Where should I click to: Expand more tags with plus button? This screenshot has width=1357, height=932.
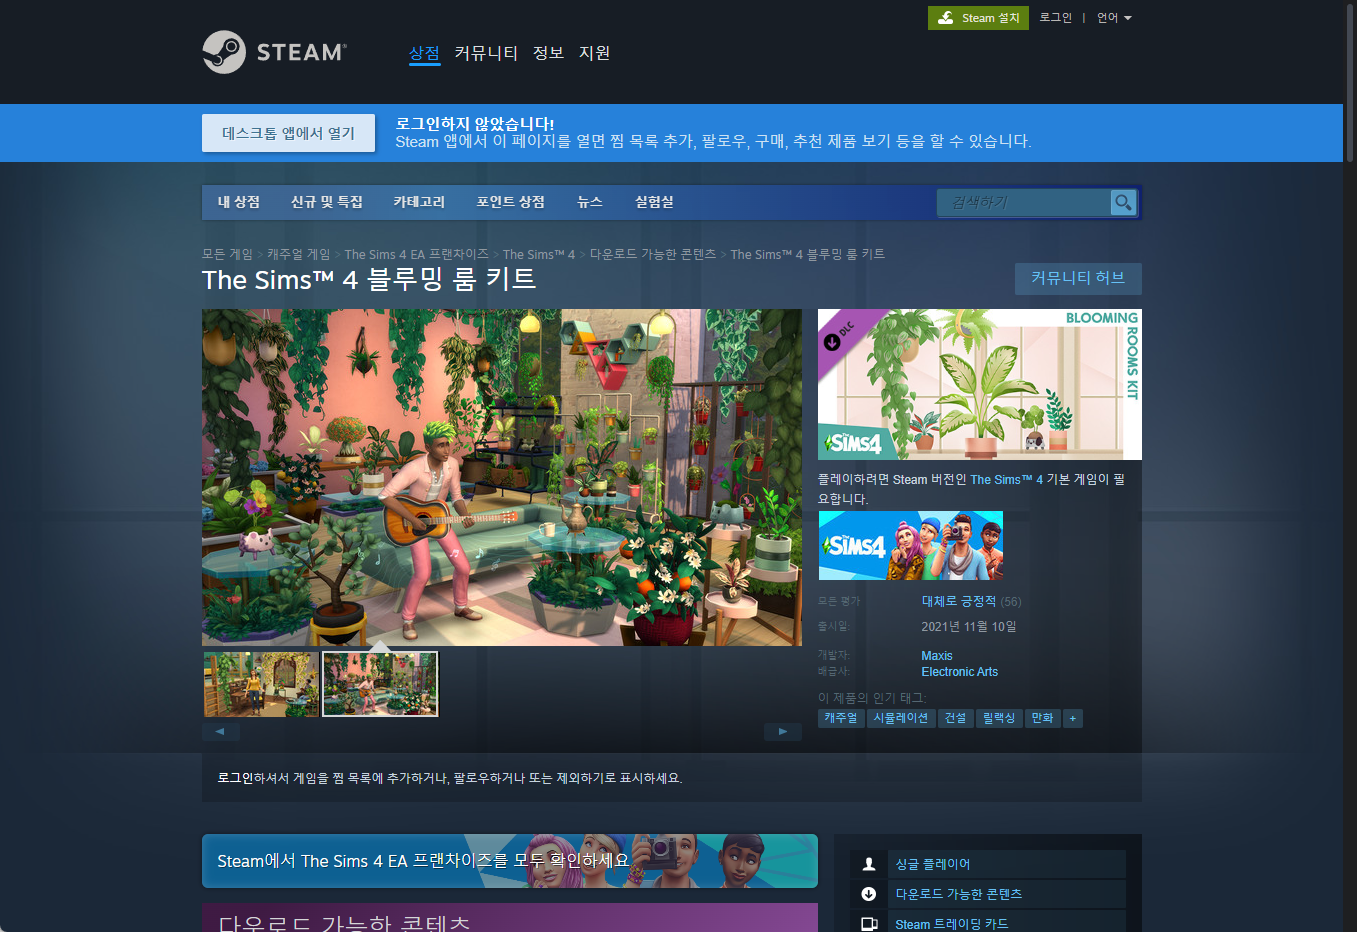point(1073,718)
